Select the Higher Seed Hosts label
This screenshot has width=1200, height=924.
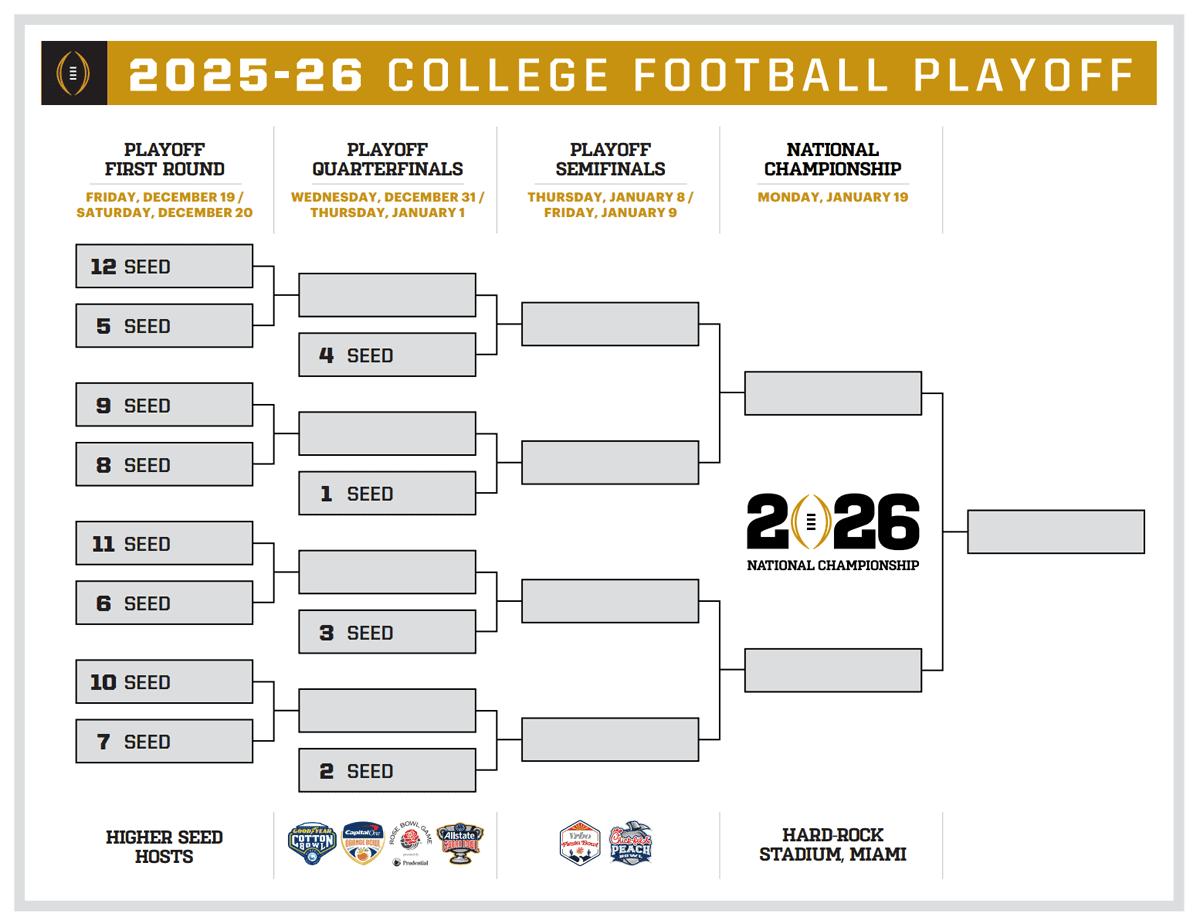(x=165, y=847)
